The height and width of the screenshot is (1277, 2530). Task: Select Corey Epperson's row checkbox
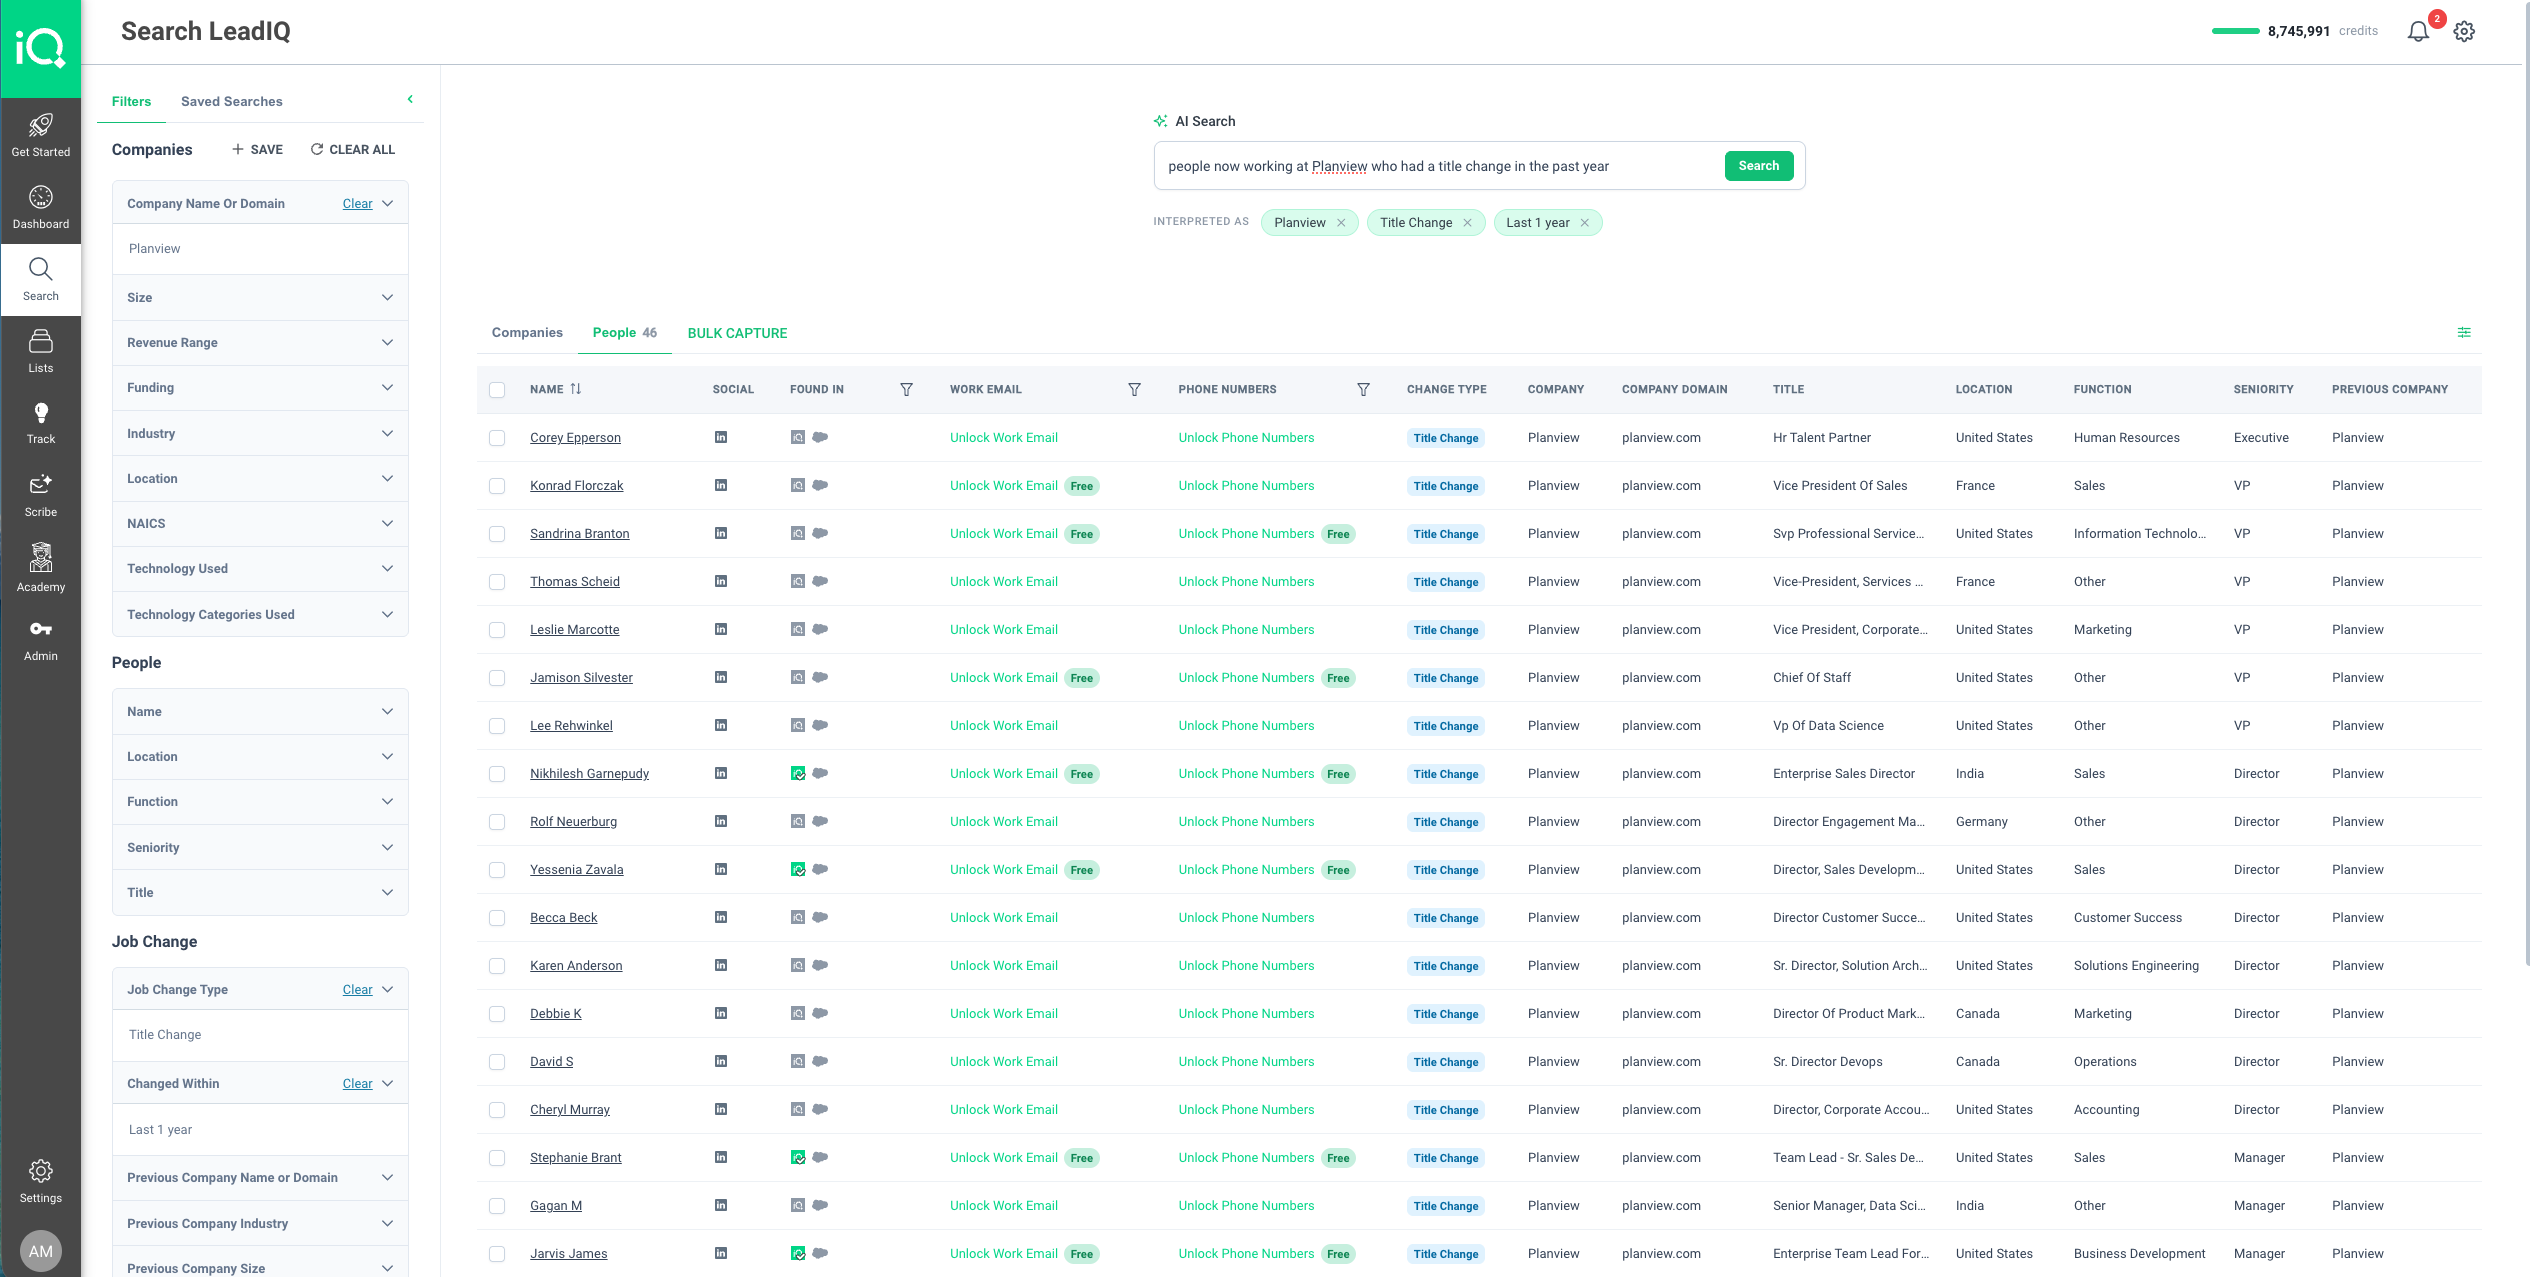click(x=497, y=438)
